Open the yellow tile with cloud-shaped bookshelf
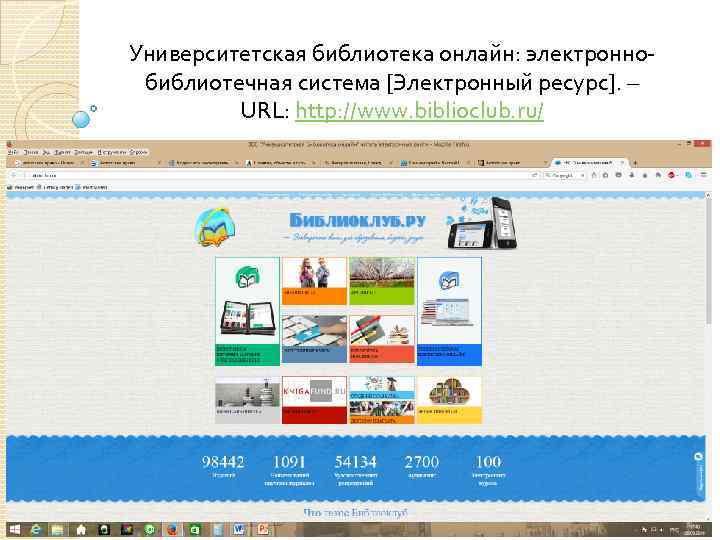Screen dimensions: 720x540 pyautogui.click(x=449, y=400)
